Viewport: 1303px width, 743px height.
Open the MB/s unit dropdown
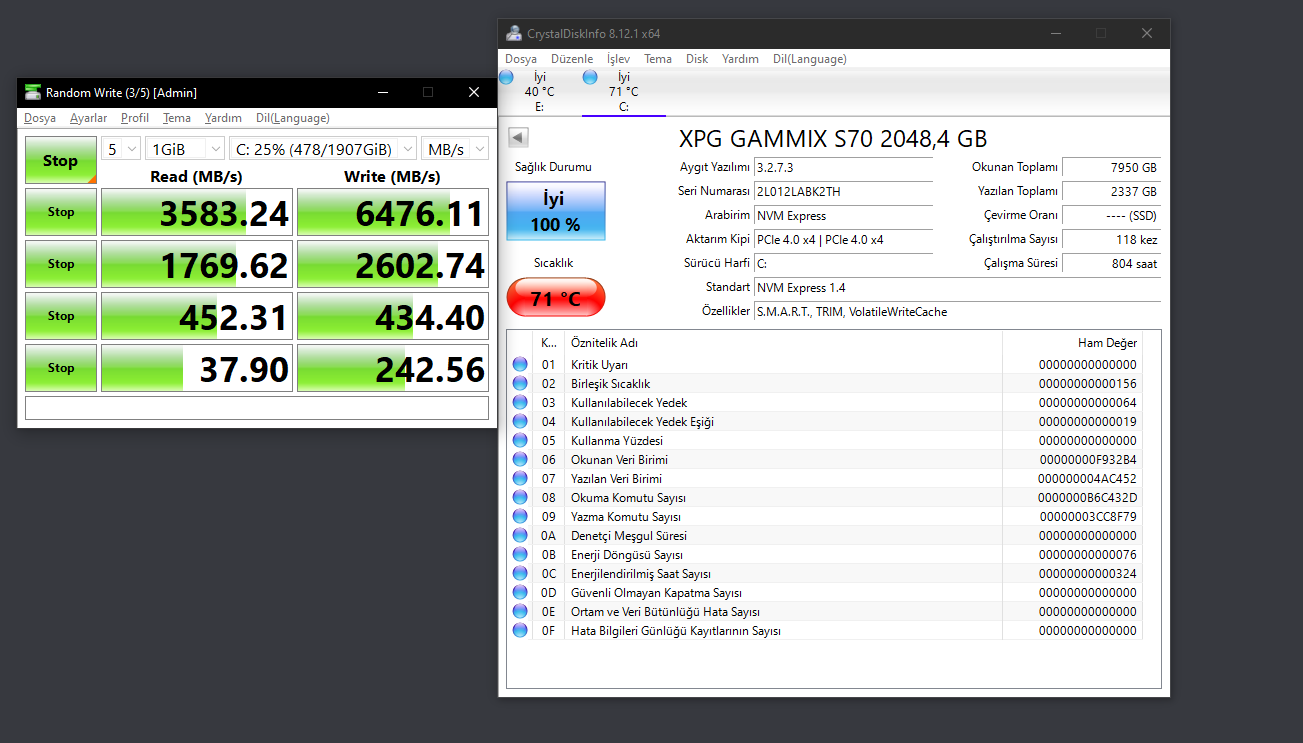(455, 149)
